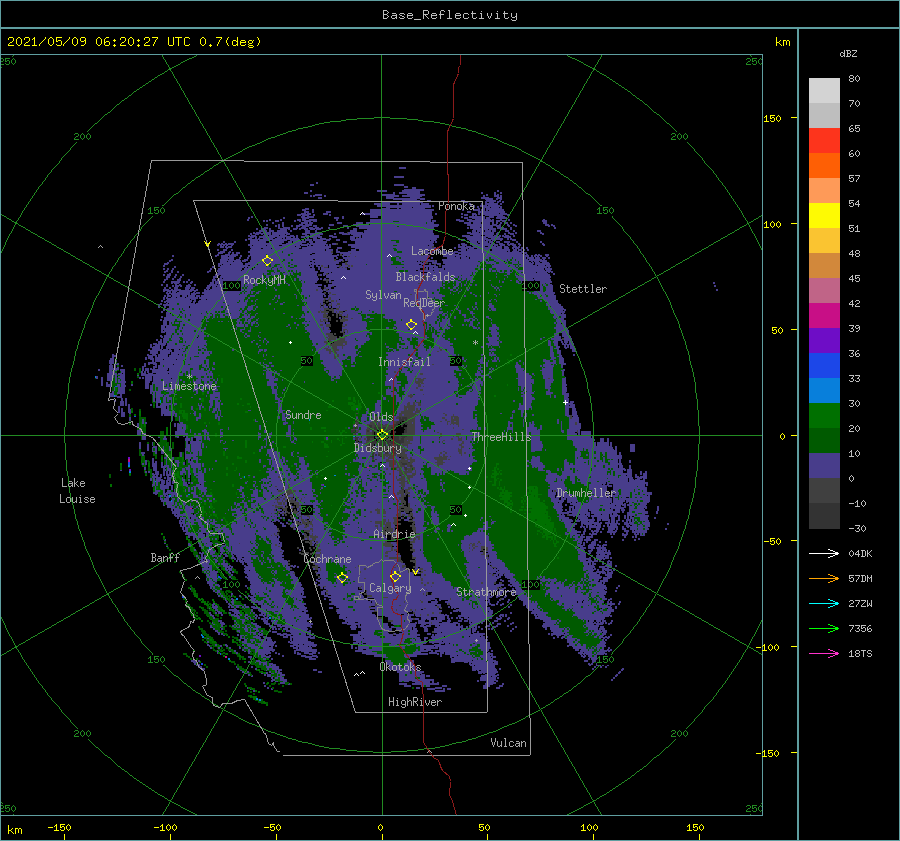Click the Drumheller city label
This screenshot has height=841, width=900.
tap(586, 493)
